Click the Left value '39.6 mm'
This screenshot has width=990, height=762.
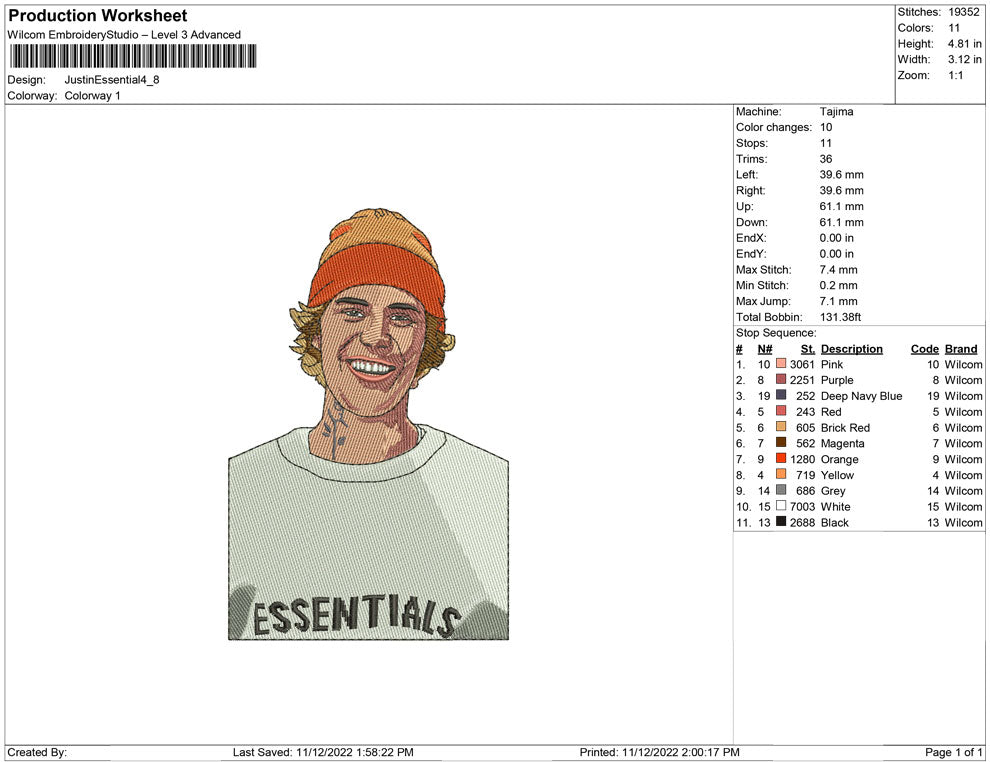(842, 175)
